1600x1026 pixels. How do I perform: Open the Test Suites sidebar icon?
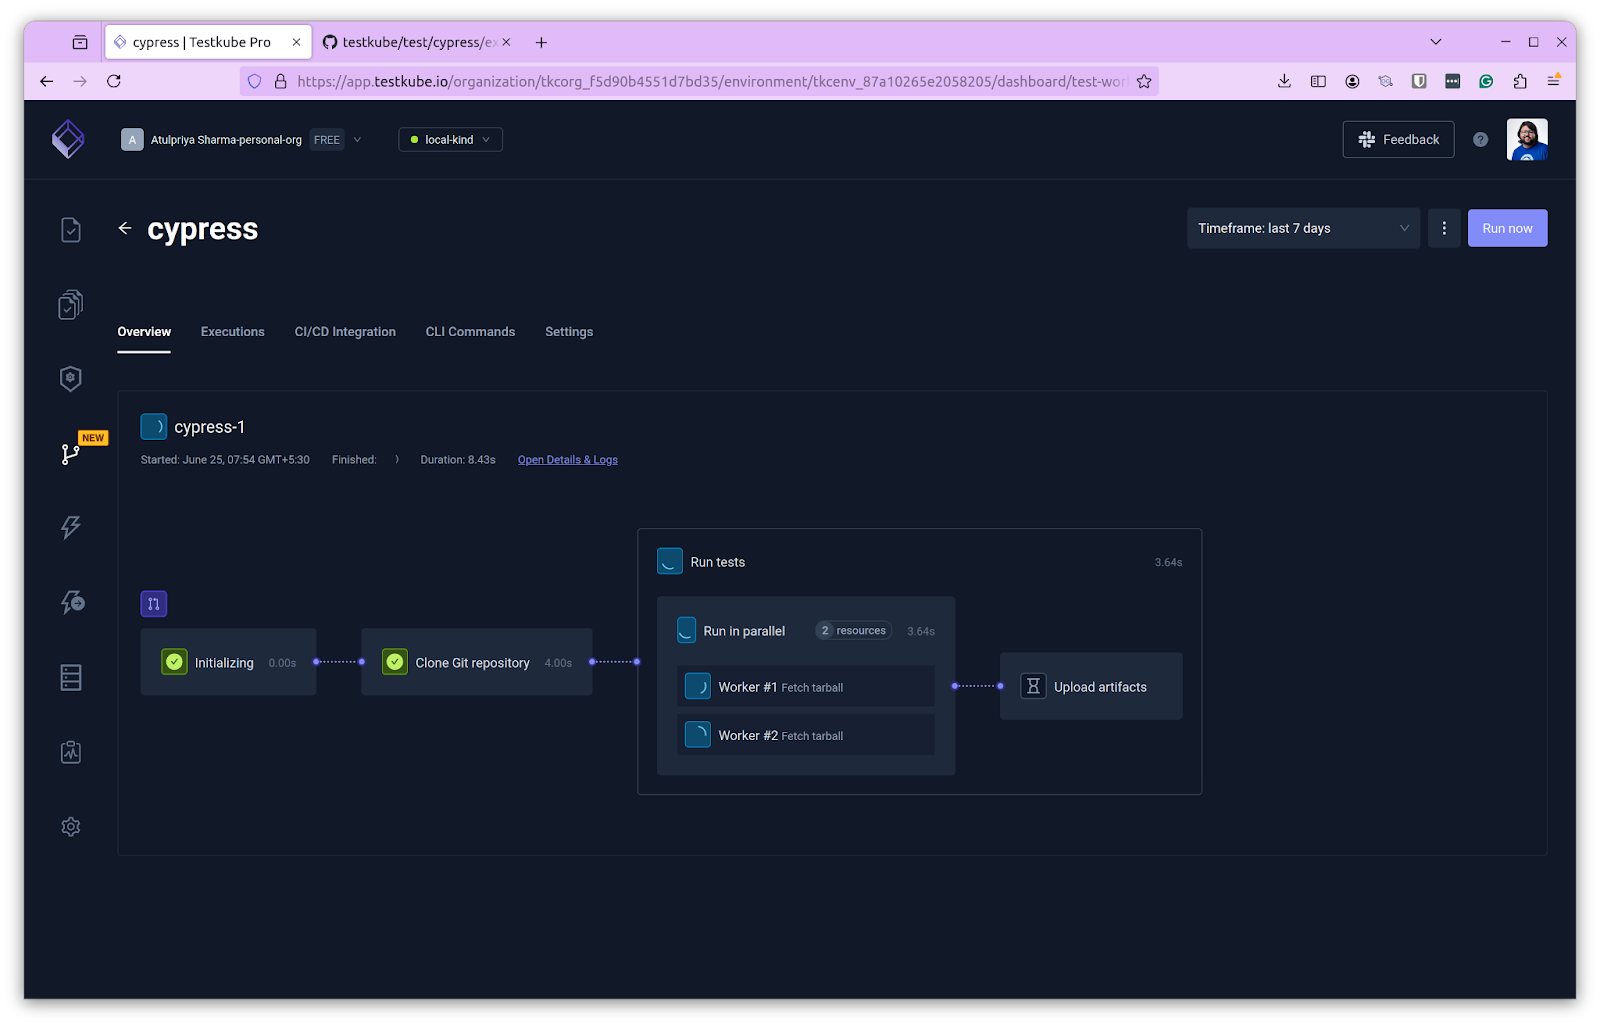pos(70,304)
